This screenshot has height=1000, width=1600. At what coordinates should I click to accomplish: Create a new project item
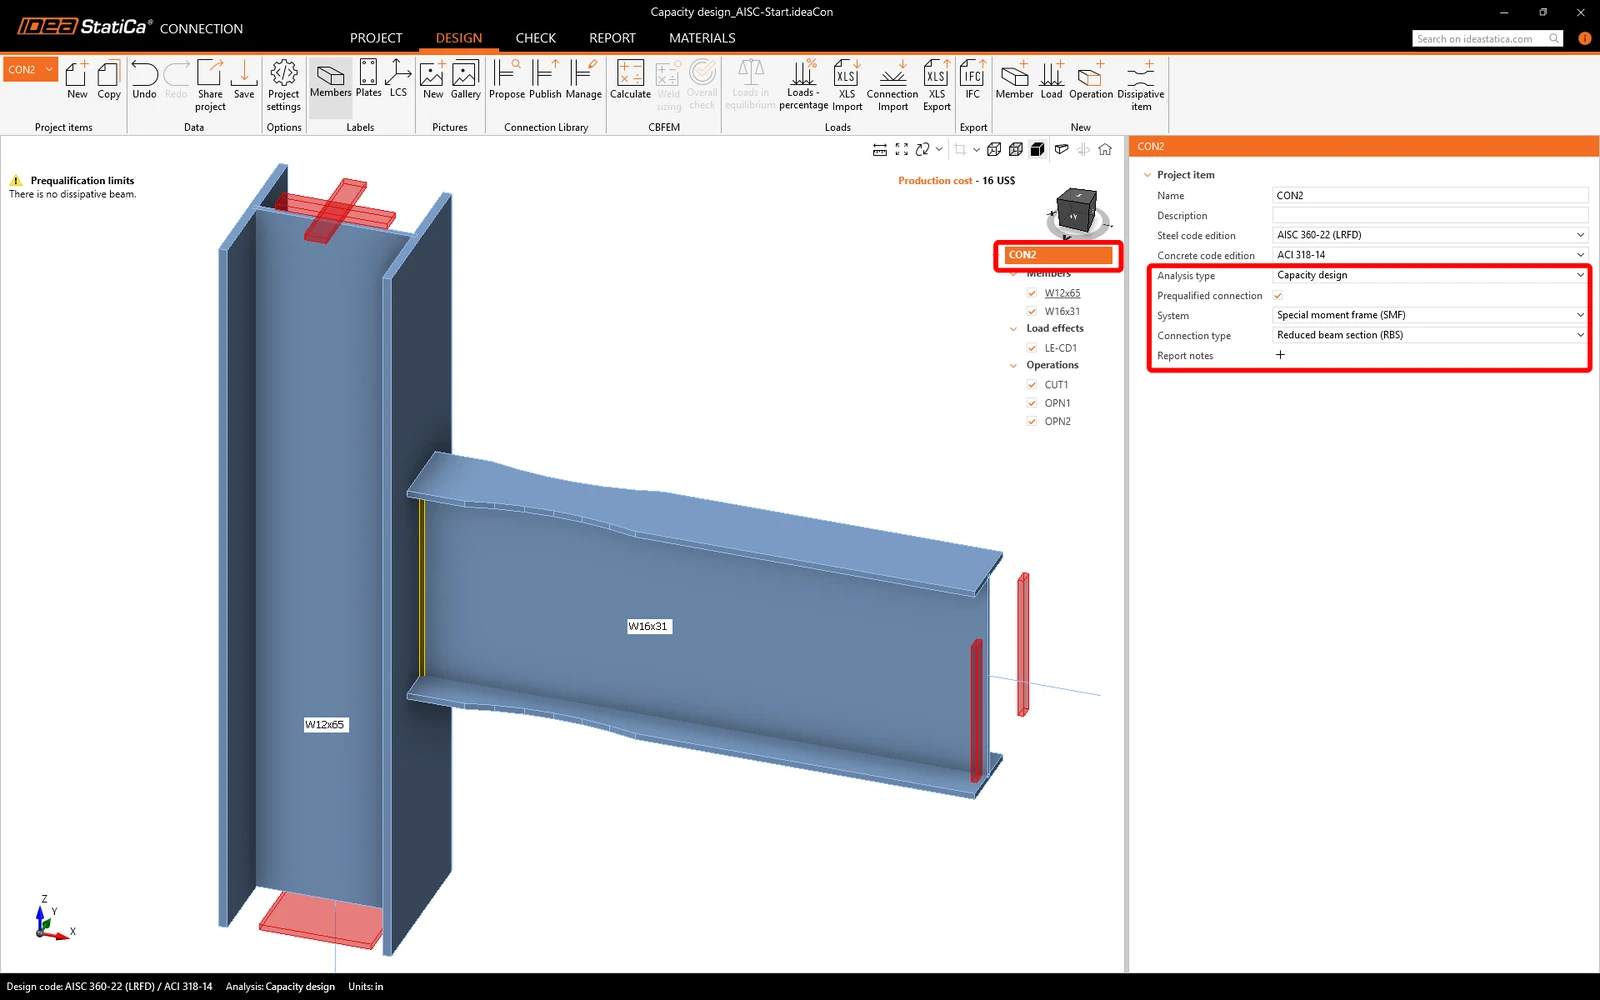pos(77,80)
